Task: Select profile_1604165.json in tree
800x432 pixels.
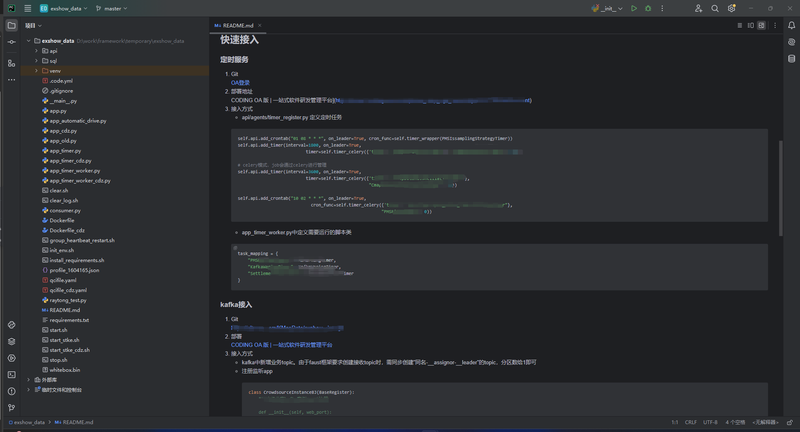Action: point(74,270)
